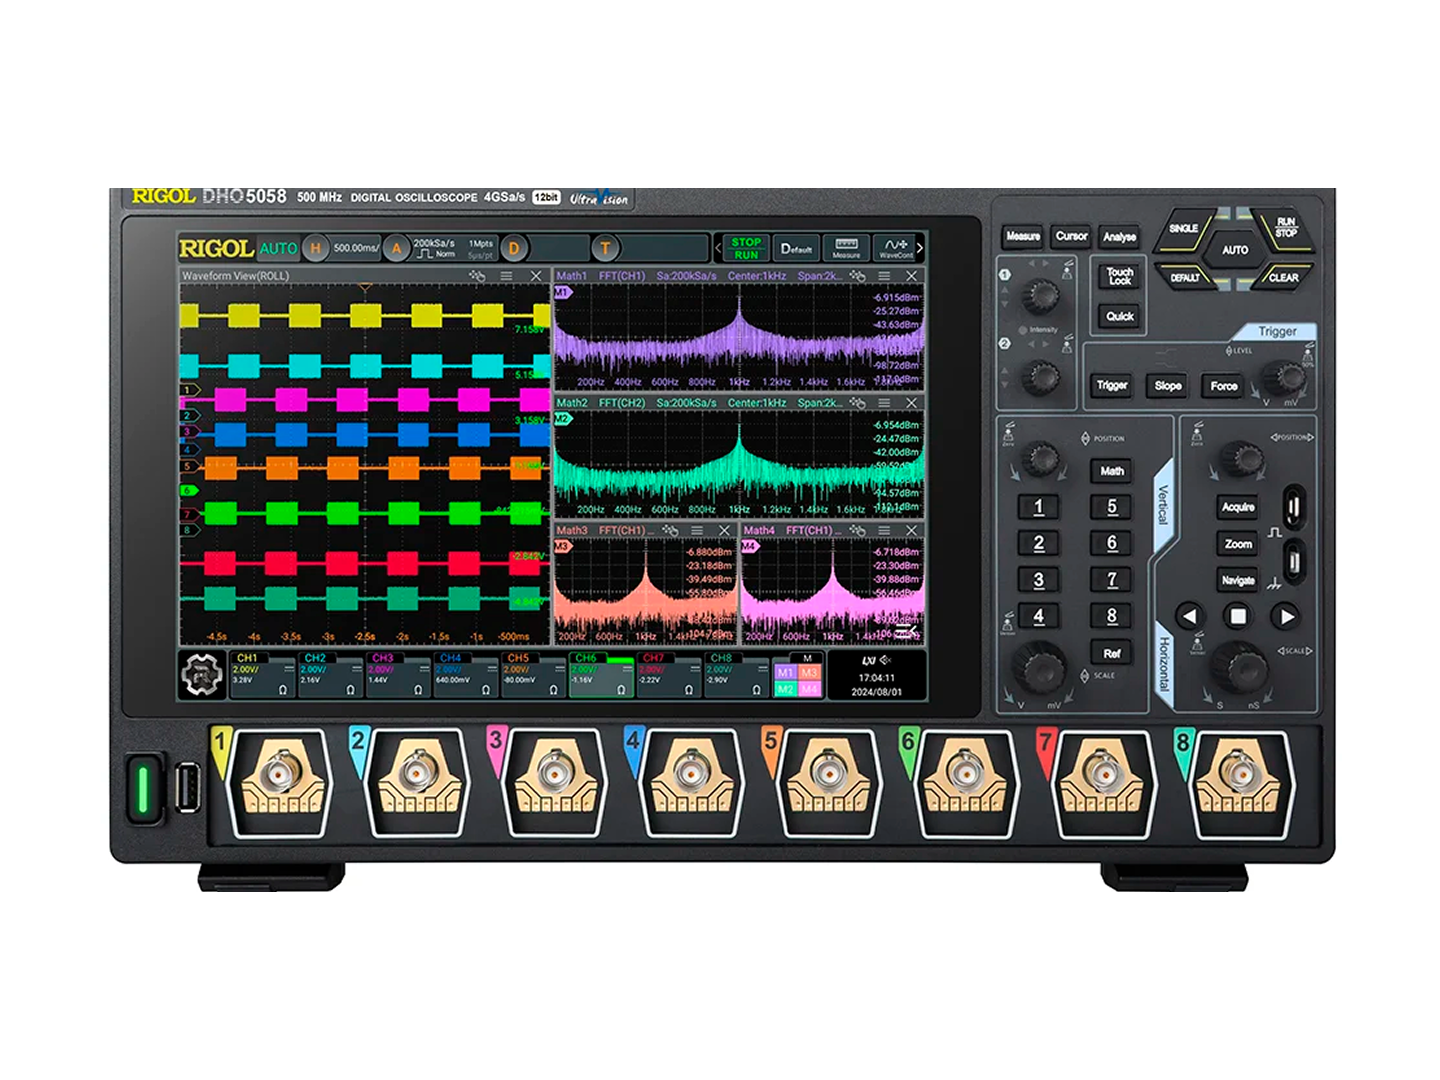
Task: Click the Force trigger key
Action: (1224, 386)
